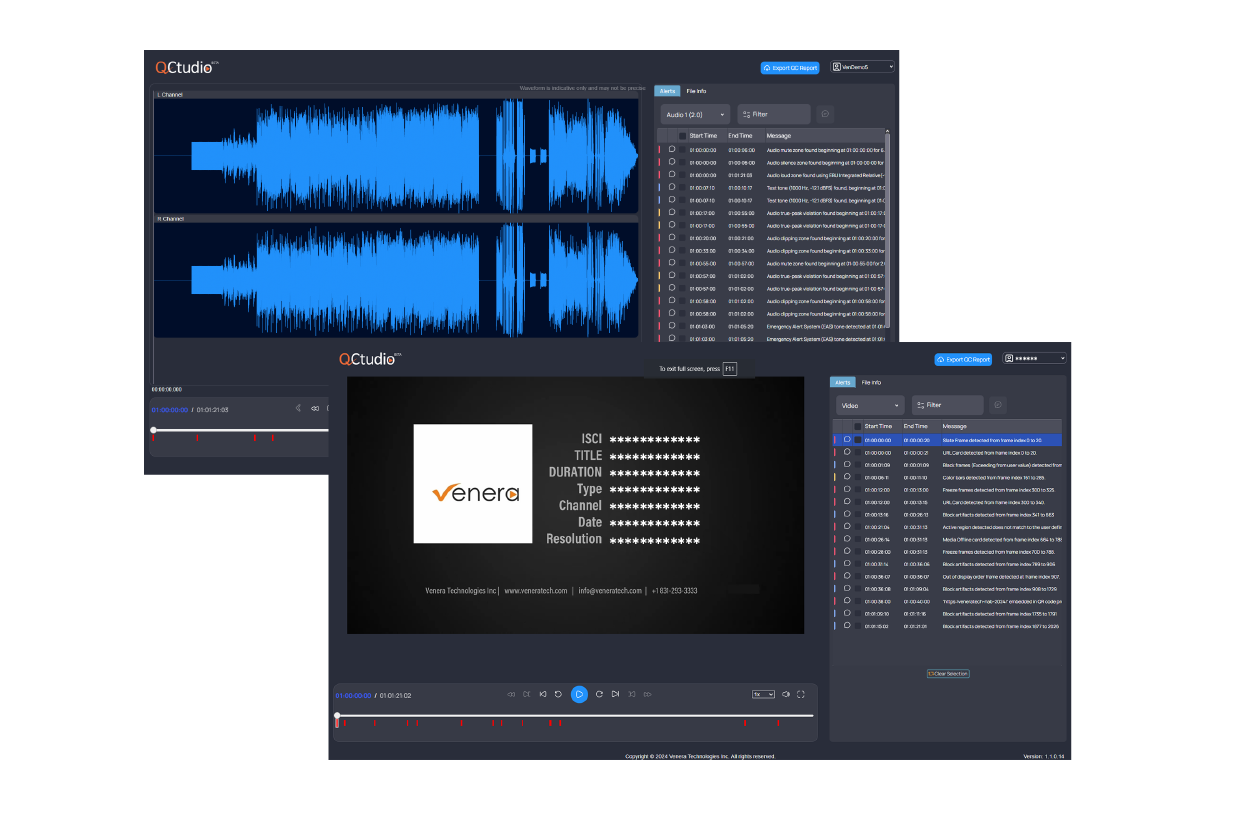Click the rewind icon in video player controls
Viewport: 1250px width, 823px height.
(511, 694)
